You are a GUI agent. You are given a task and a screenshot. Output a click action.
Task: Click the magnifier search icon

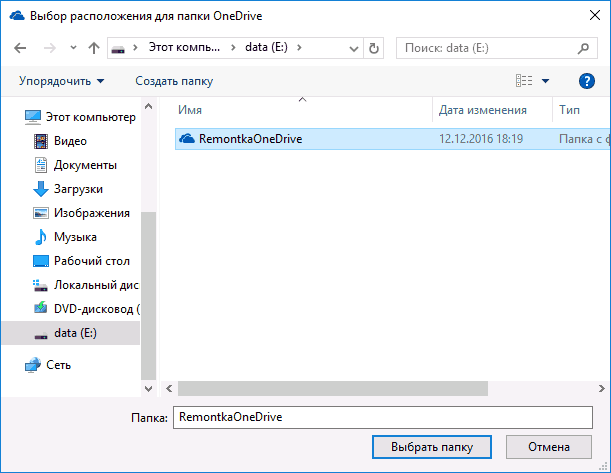583,48
